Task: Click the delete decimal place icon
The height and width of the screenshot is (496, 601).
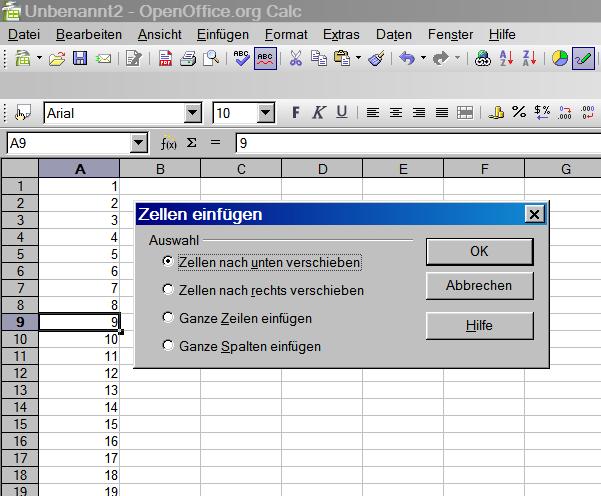Action: point(588,113)
